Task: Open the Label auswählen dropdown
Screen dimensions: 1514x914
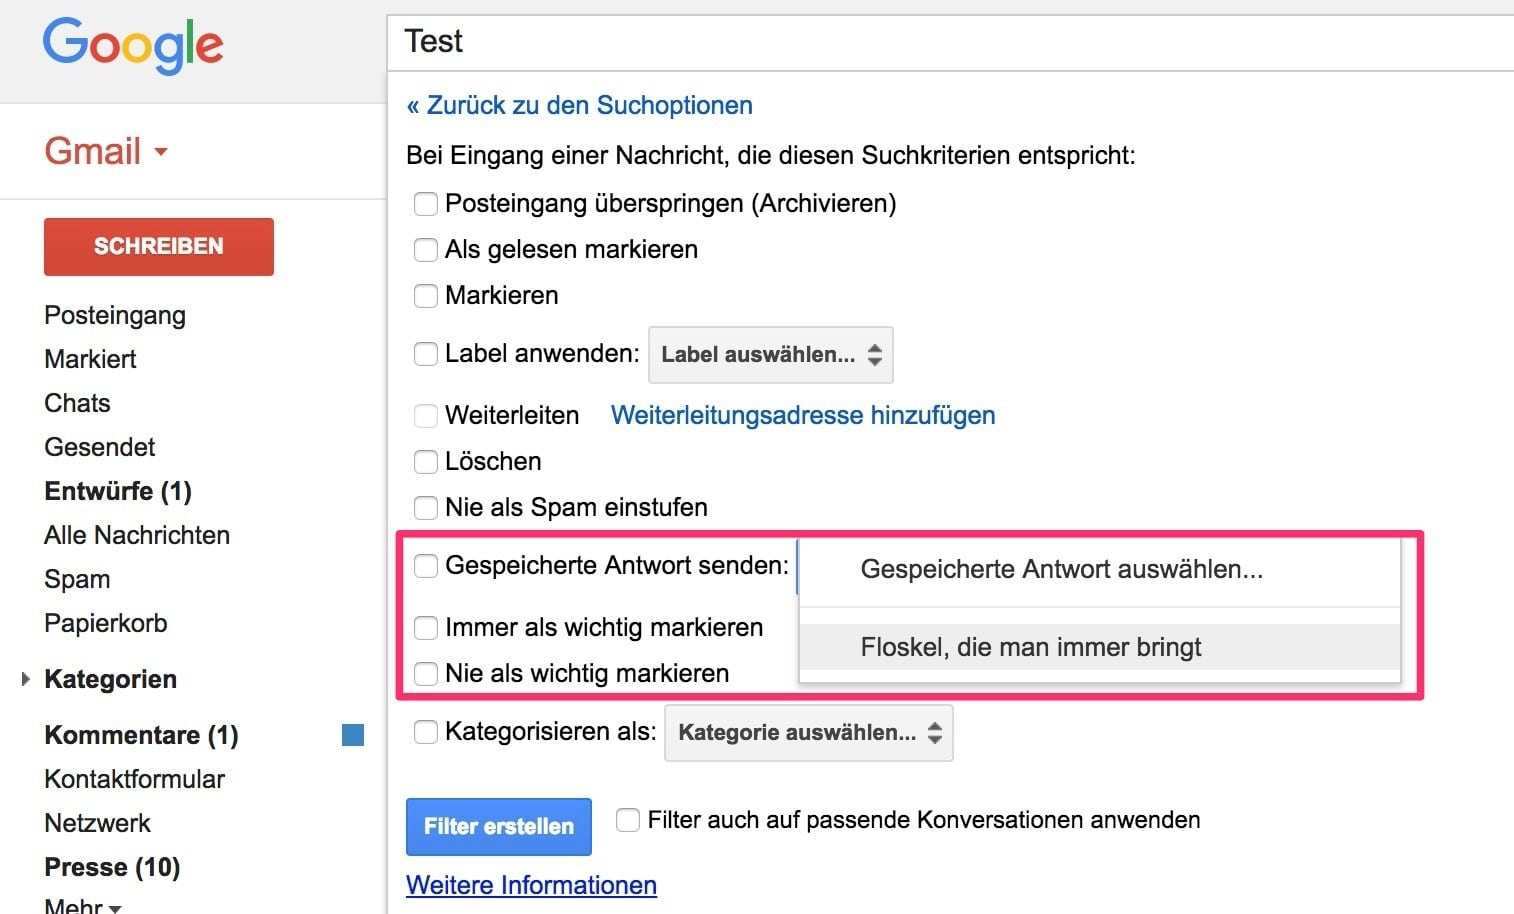Action: 770,355
